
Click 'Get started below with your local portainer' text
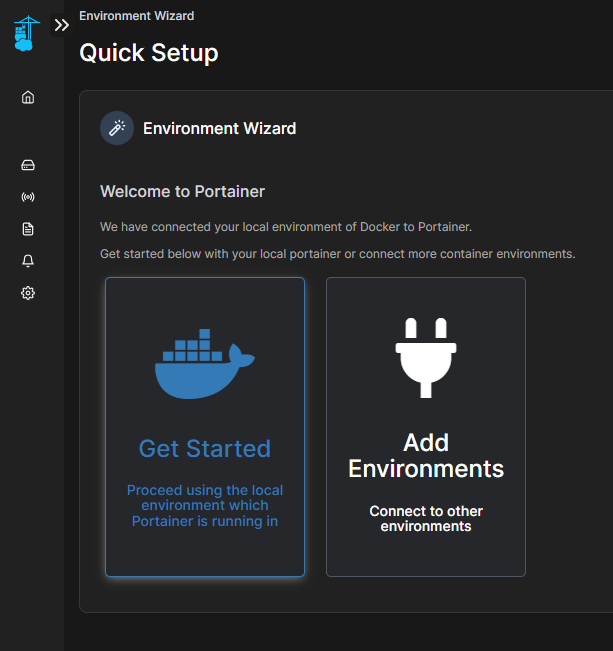point(338,254)
